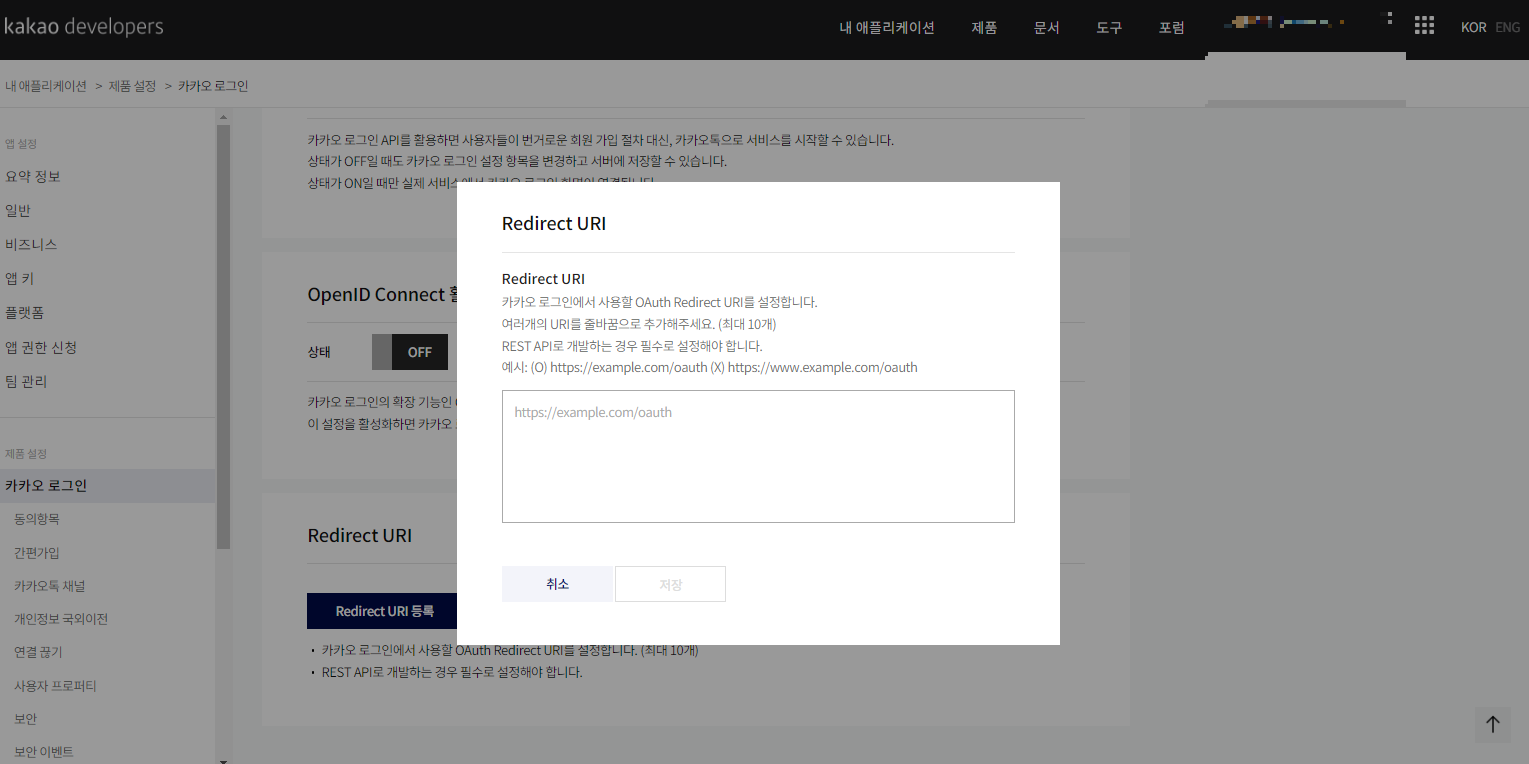The height and width of the screenshot is (764, 1529).
Task: Click 저장 button in Redirect URI dialog
Action: point(670,584)
